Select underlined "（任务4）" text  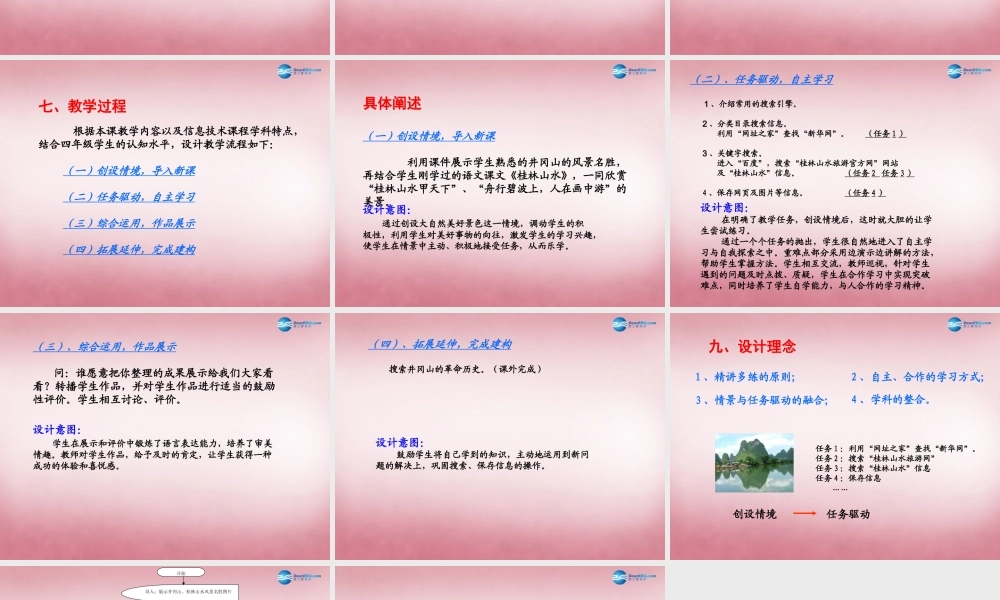865,193
